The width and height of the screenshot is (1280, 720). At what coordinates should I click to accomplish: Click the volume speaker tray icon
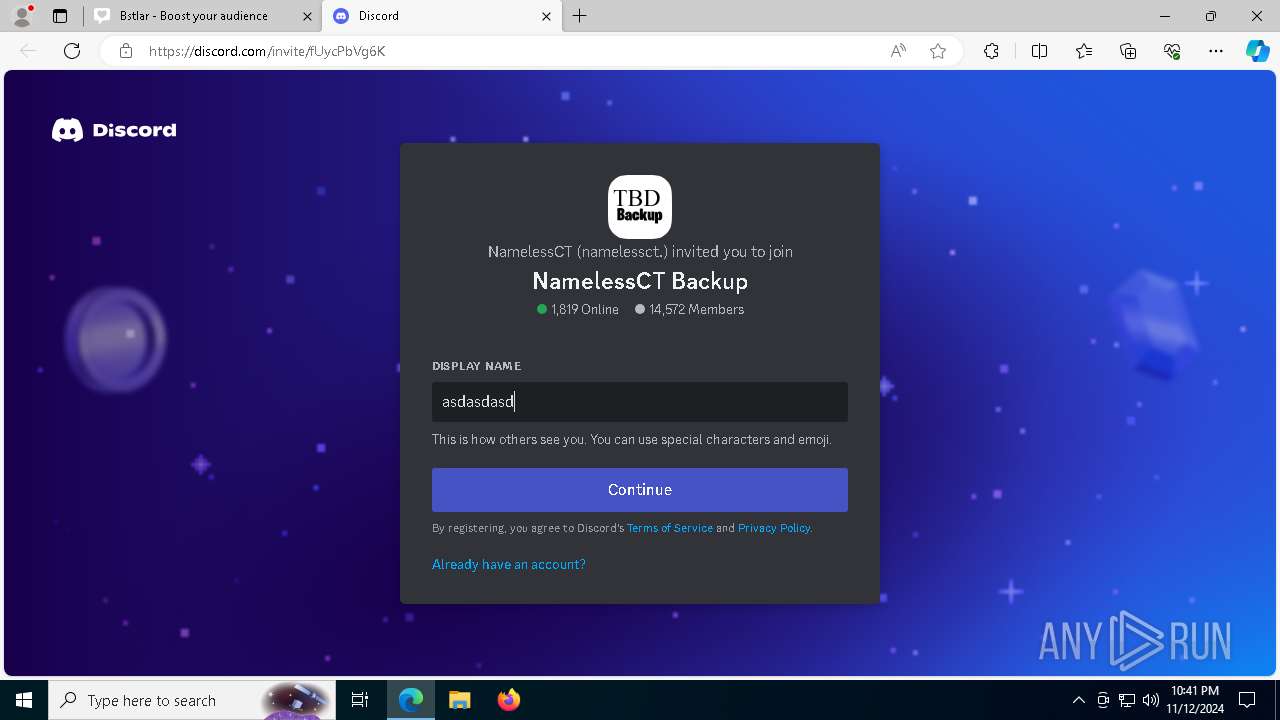click(x=1150, y=700)
